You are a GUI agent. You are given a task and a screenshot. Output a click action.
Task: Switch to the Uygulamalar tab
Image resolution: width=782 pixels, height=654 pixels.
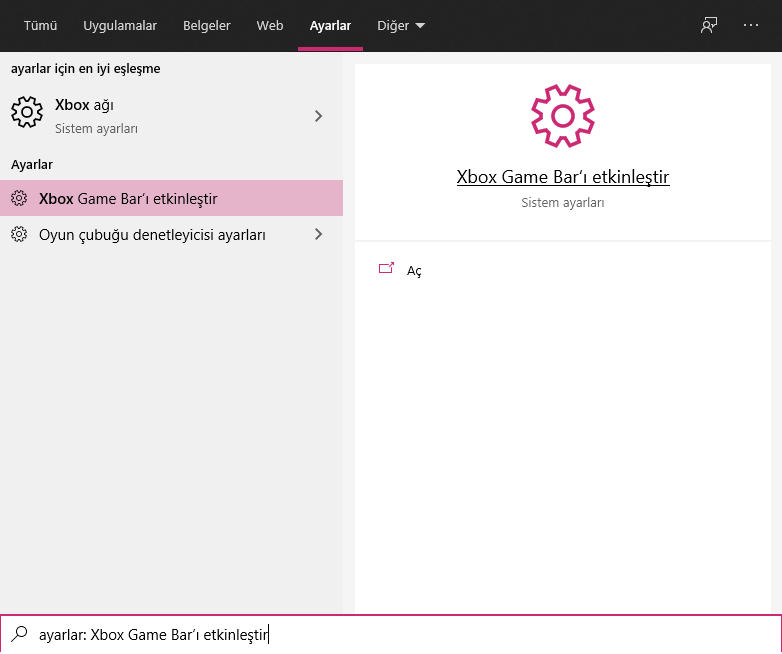(120, 26)
